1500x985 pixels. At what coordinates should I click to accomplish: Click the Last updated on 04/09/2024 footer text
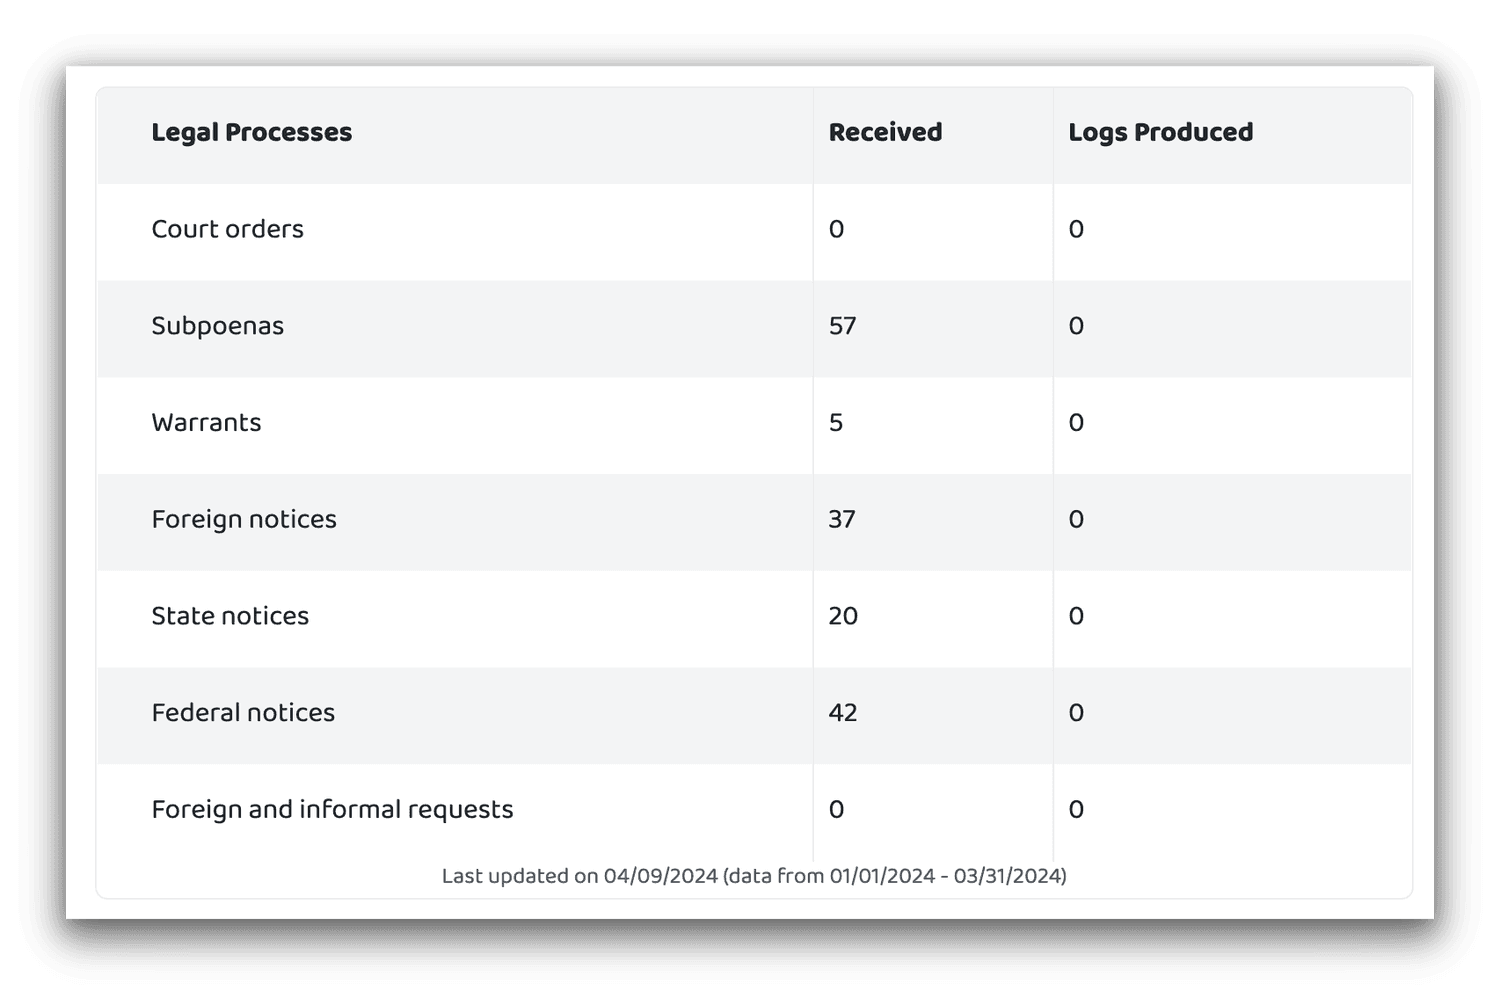click(x=754, y=876)
